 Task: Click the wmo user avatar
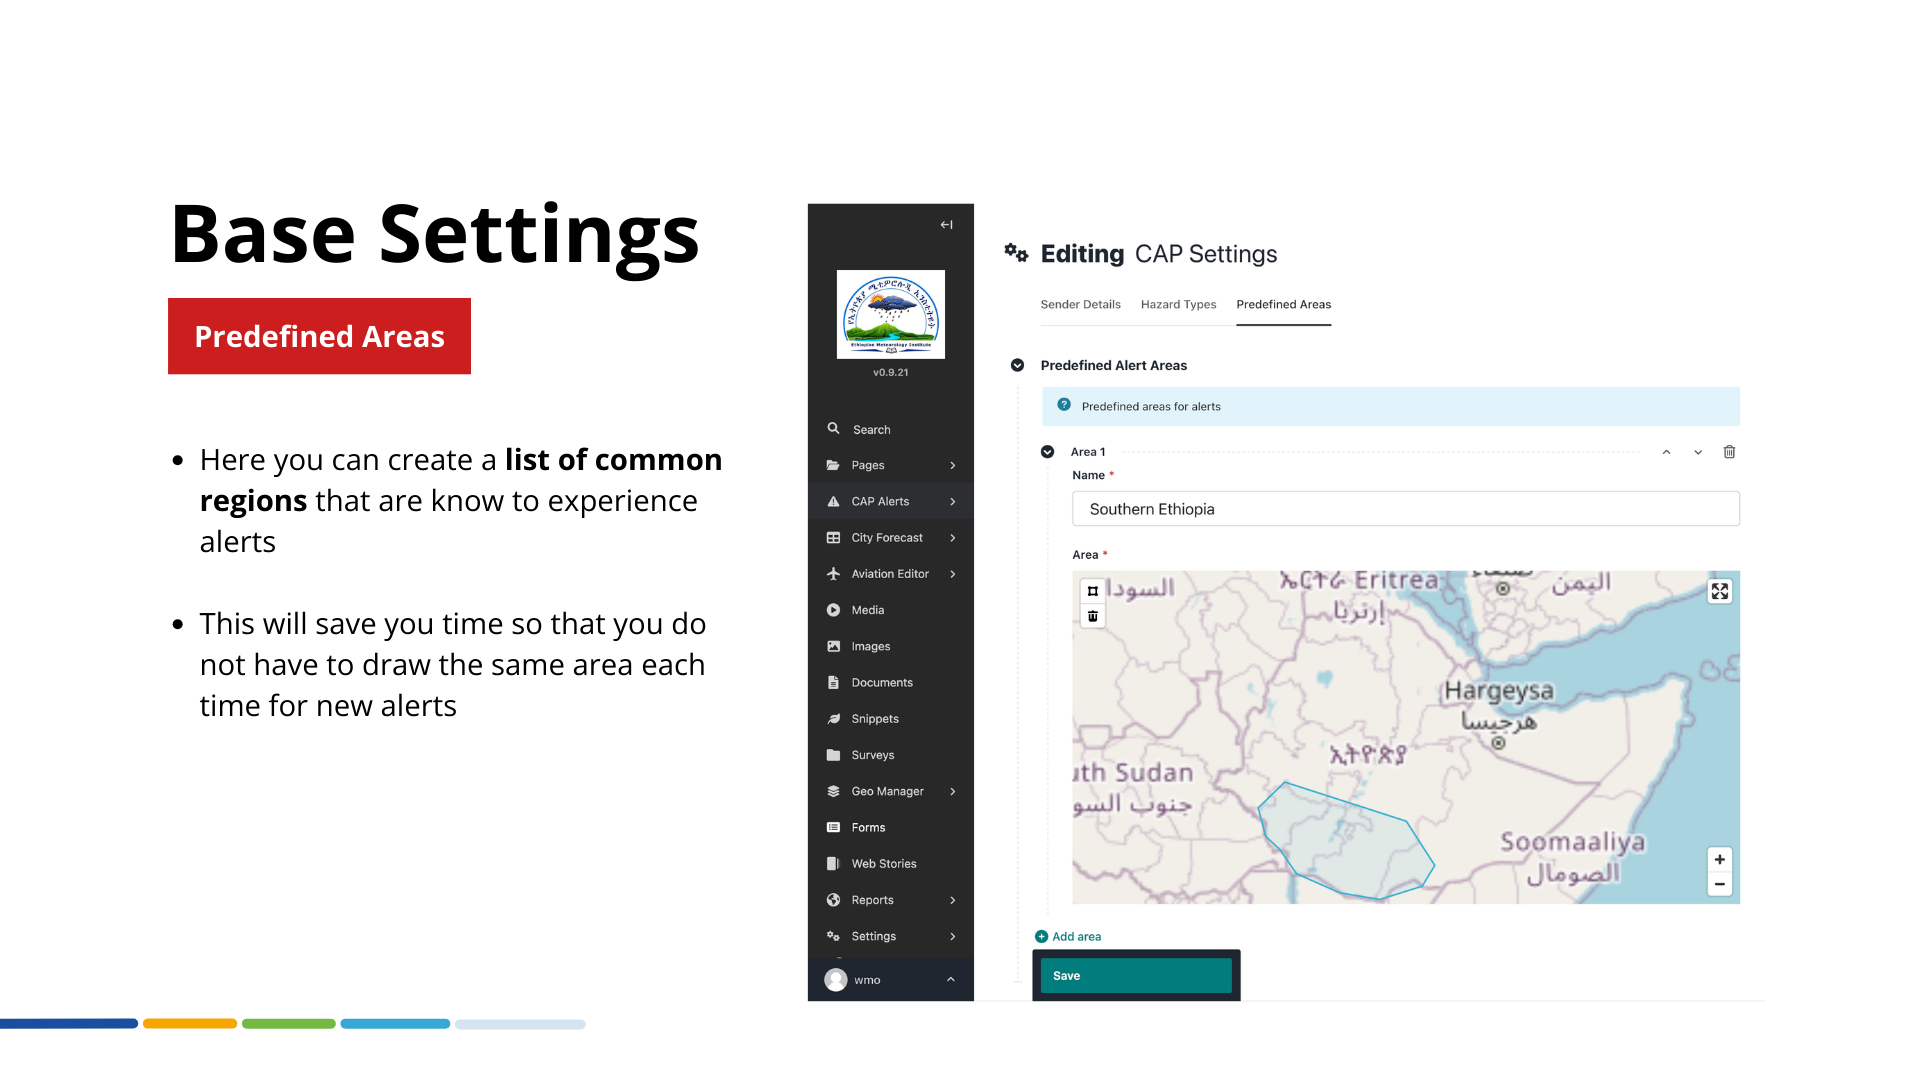click(836, 980)
